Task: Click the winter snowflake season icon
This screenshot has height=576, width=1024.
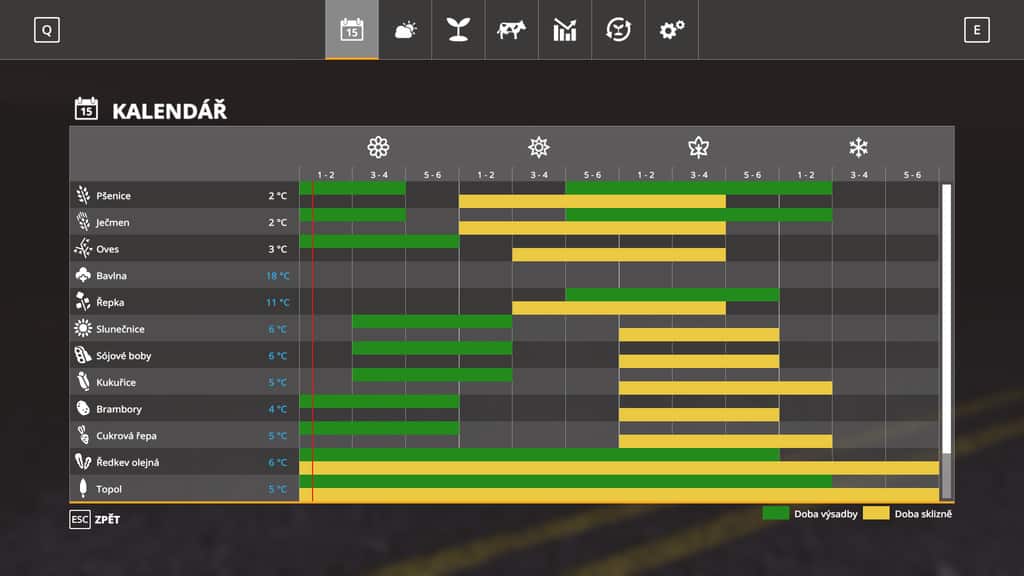Action: 858,148
